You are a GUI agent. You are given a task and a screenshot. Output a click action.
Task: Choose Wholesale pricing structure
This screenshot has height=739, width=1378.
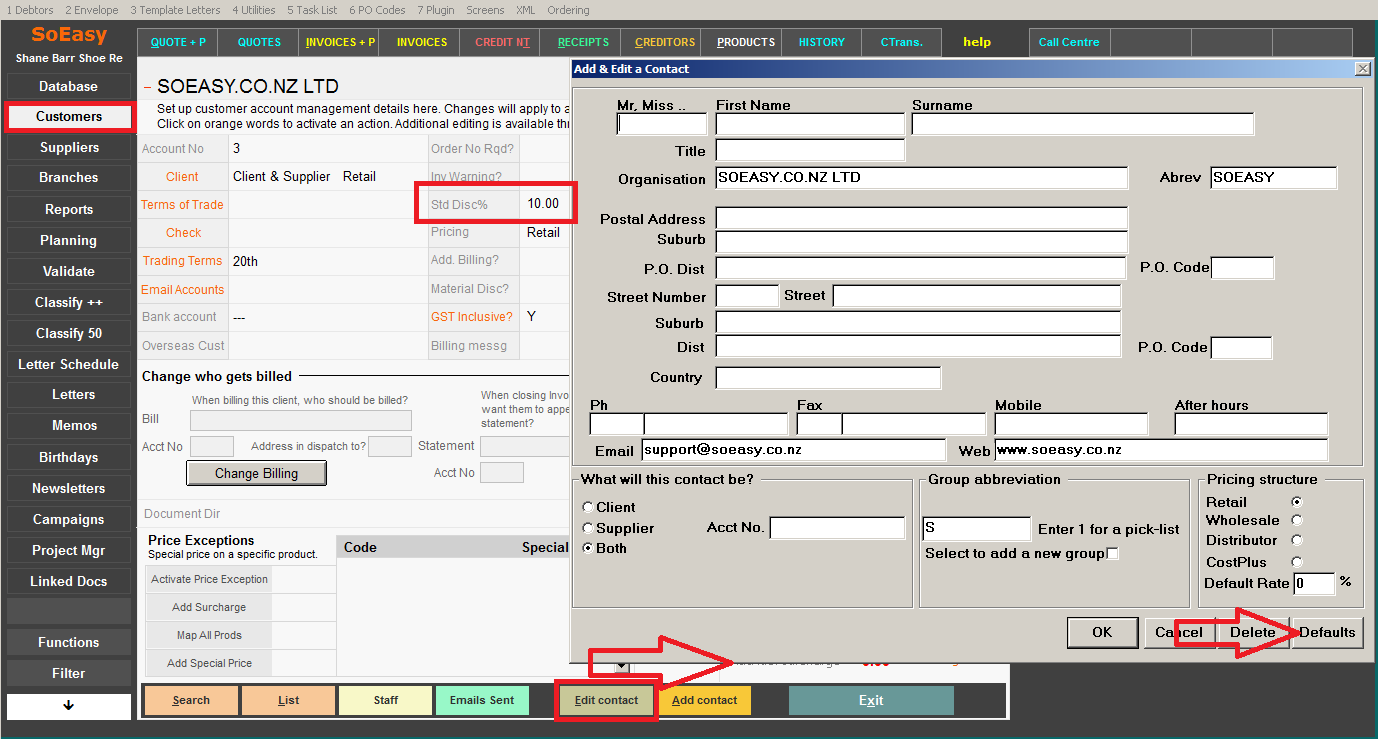(1297, 520)
